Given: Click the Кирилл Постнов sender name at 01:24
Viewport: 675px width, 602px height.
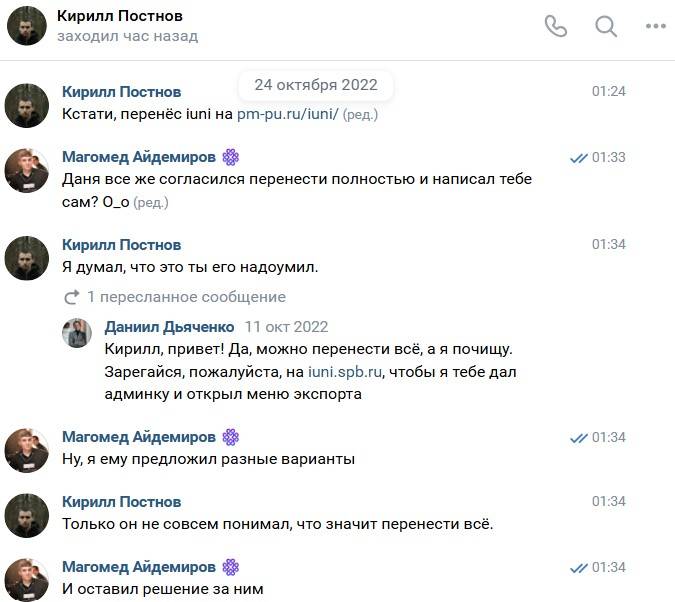Looking at the screenshot, I should point(121,92).
